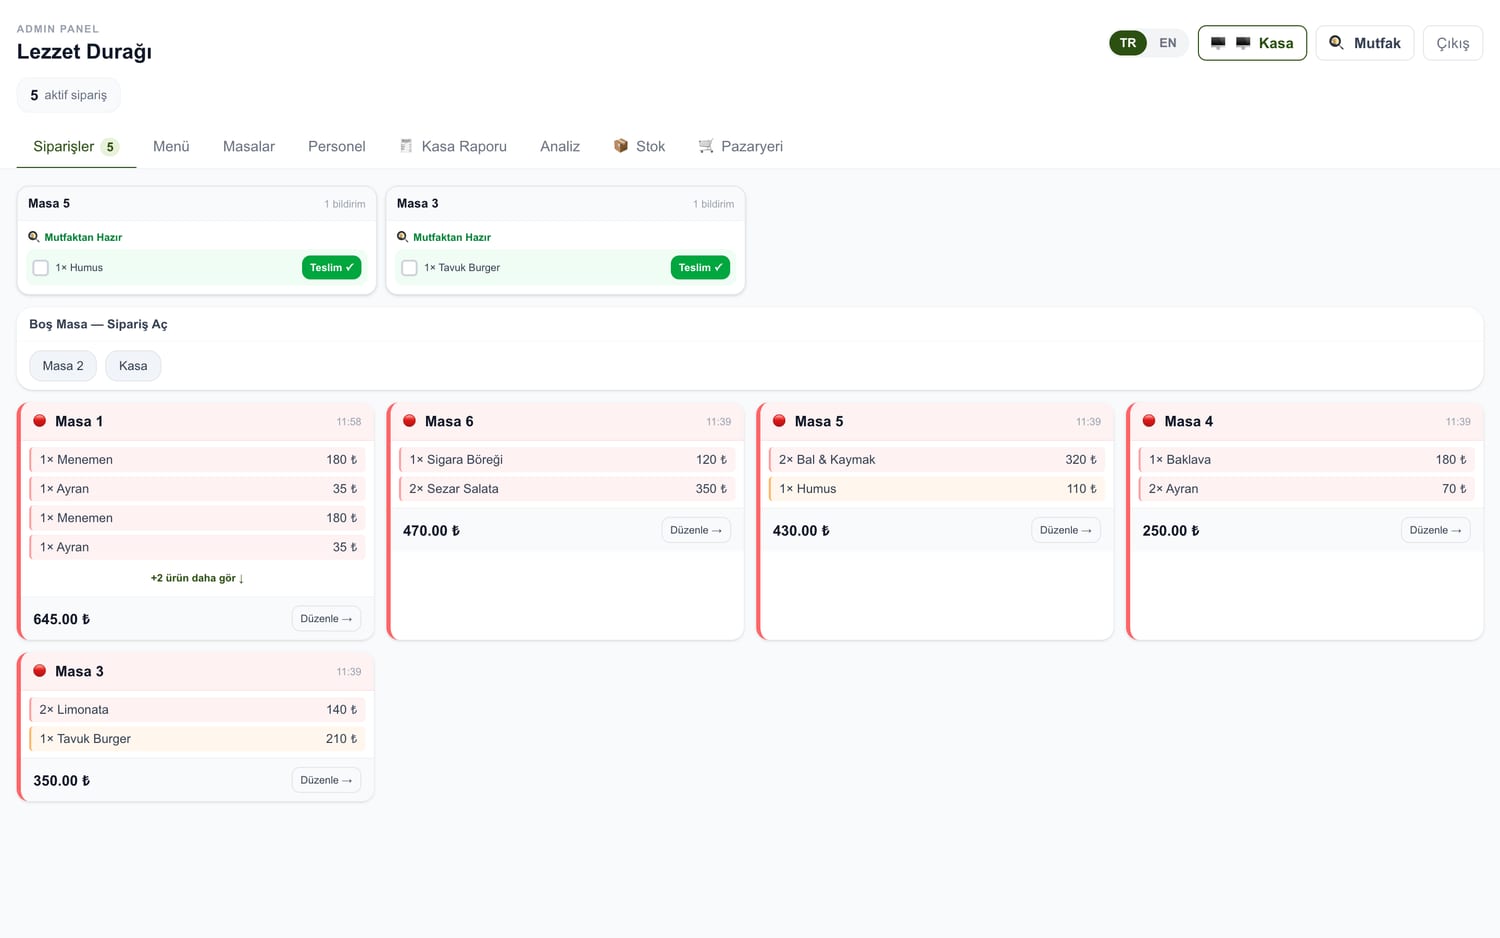Screen dimensions: 1500x938
Task: Click the box icon on Stok tab
Action: point(621,146)
